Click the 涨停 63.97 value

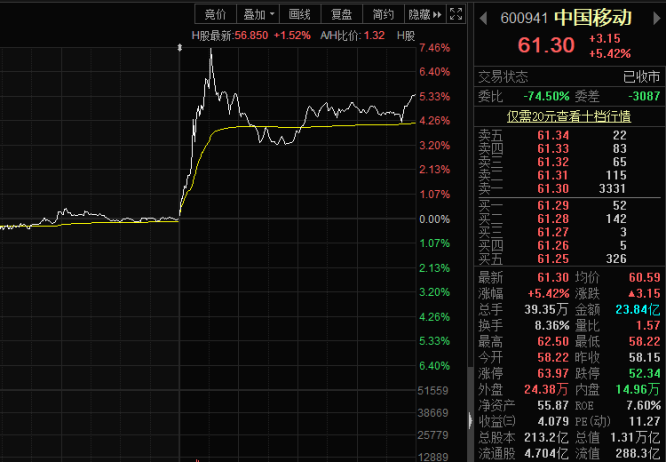point(553,374)
